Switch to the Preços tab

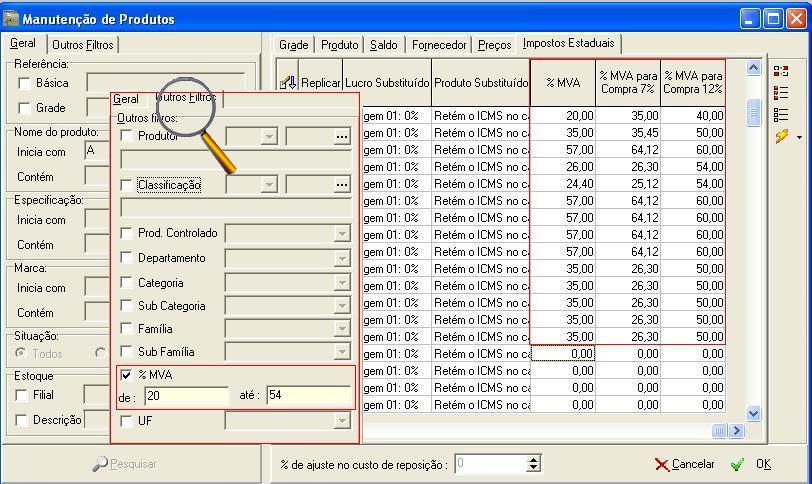pyautogui.click(x=494, y=45)
